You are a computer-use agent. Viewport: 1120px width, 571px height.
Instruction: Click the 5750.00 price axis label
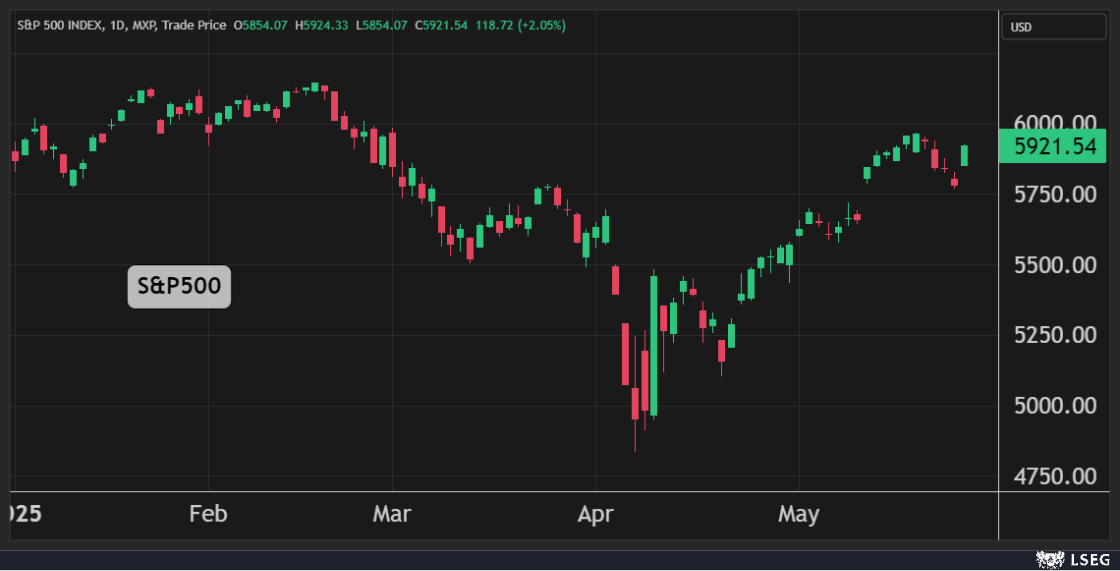[1055, 194]
